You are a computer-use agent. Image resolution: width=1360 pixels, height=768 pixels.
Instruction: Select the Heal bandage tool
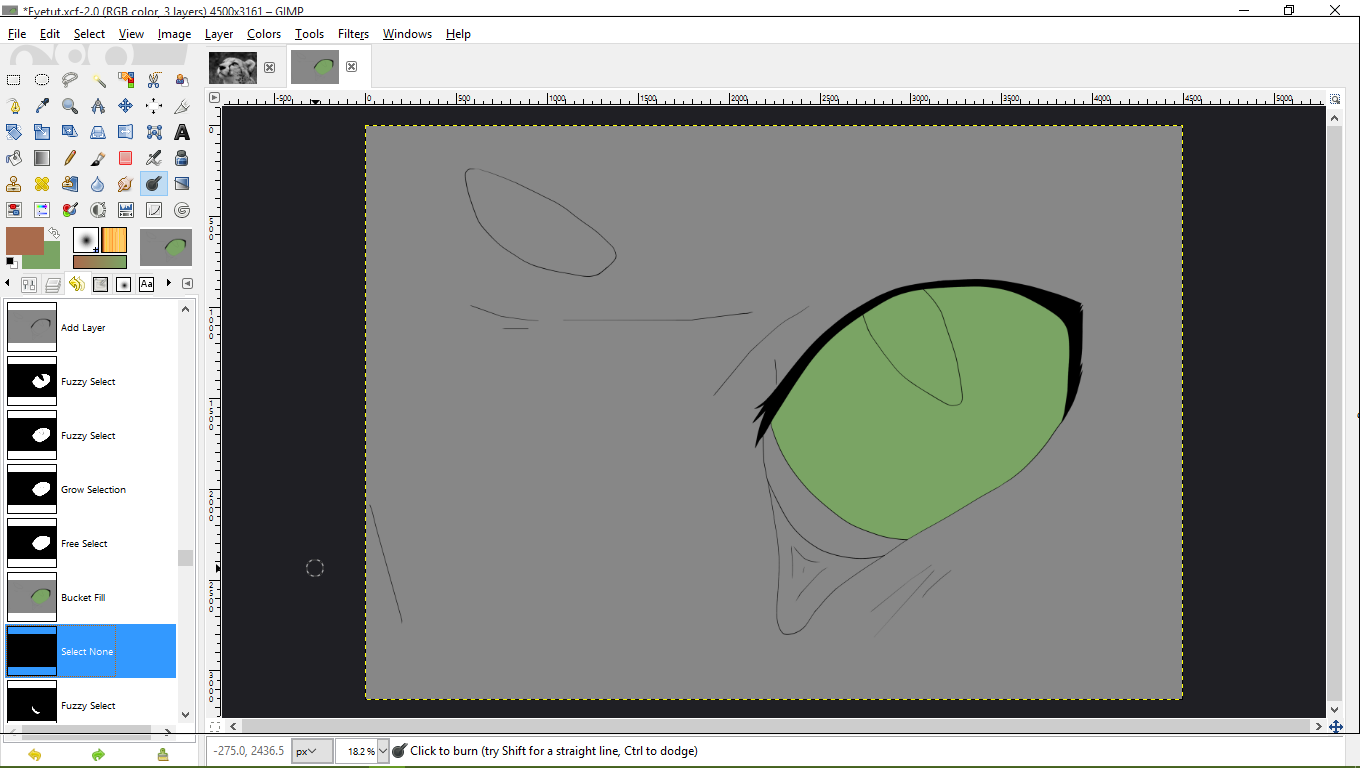point(42,184)
